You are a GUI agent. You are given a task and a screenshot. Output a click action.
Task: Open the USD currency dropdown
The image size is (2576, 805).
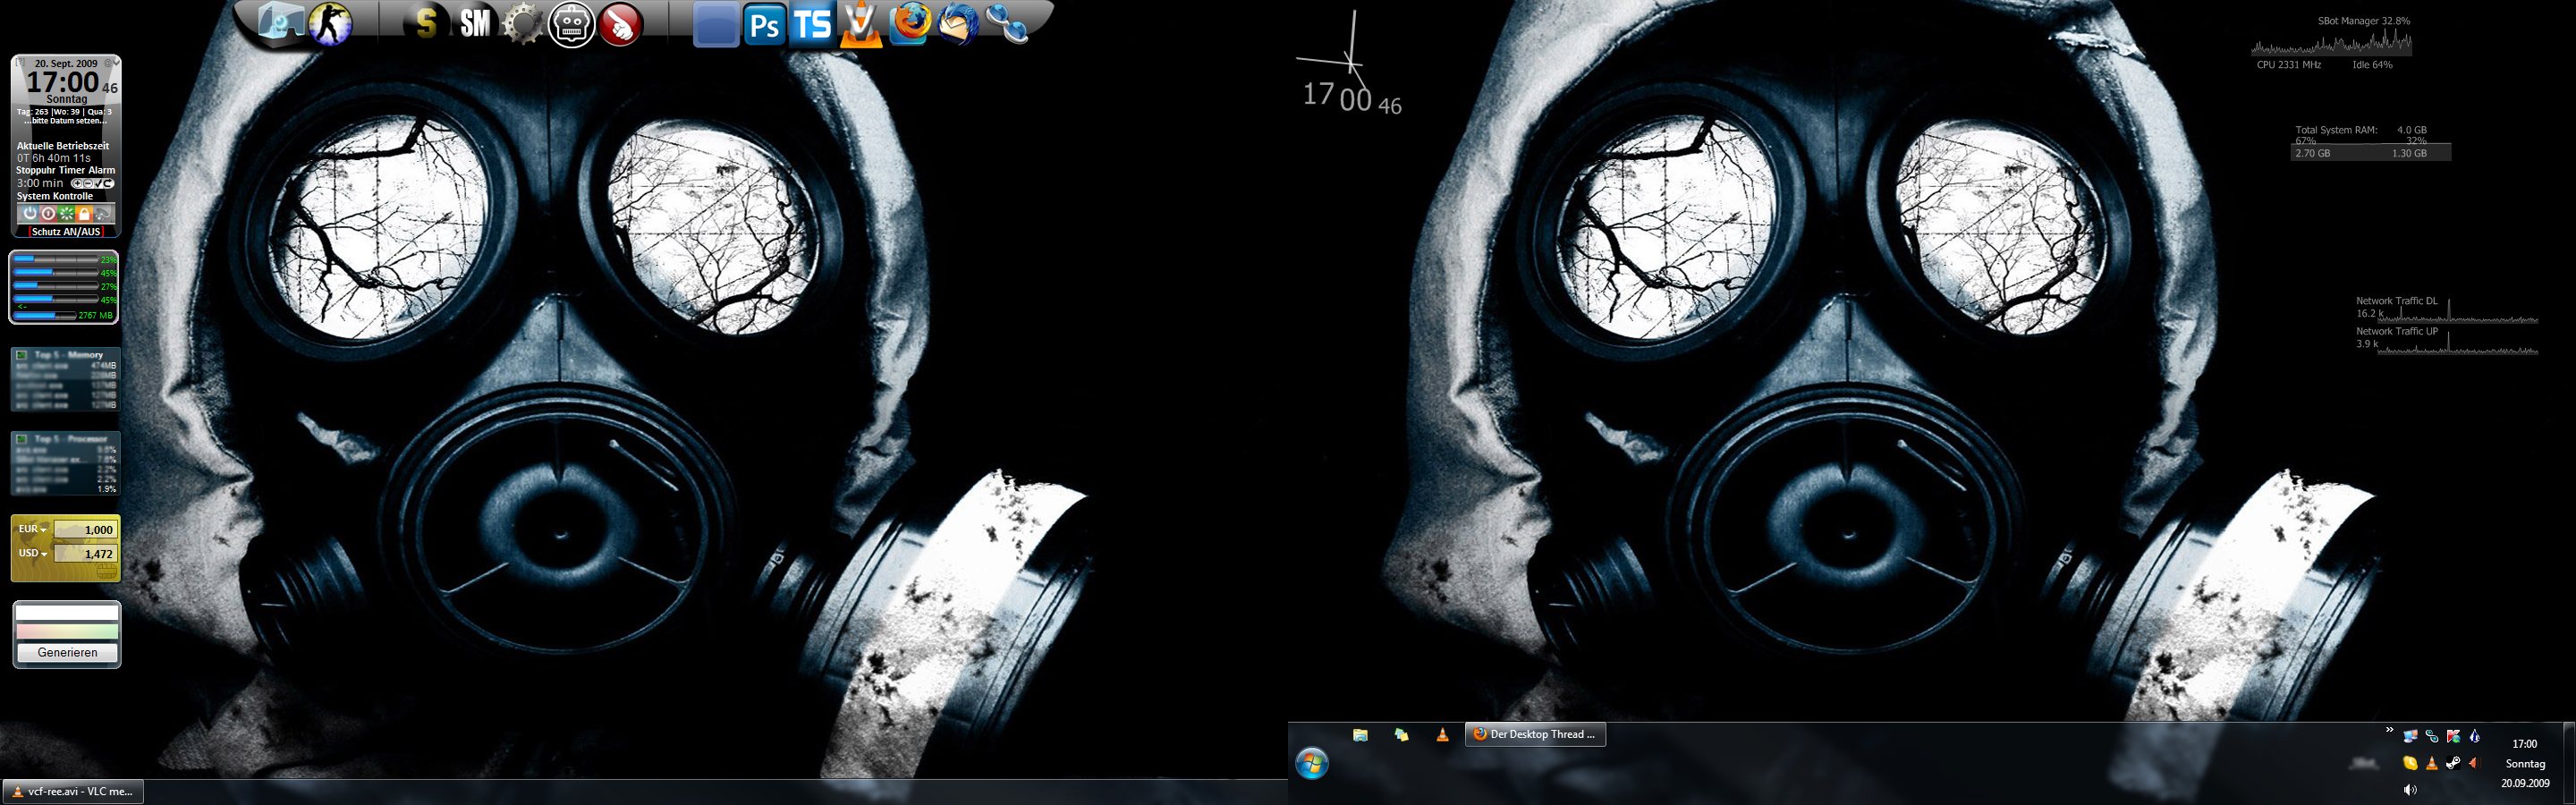pos(33,553)
